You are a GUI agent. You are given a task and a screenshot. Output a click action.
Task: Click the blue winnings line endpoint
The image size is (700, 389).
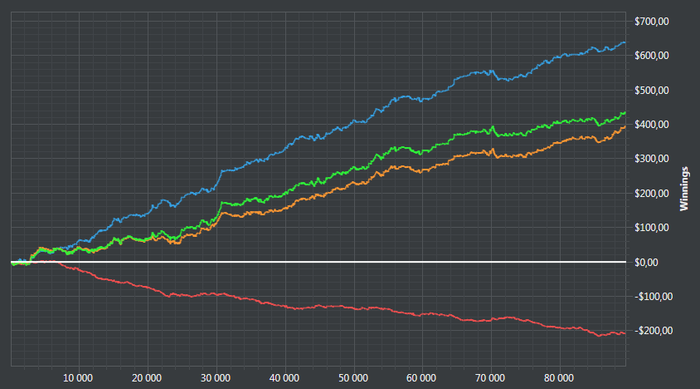click(624, 42)
